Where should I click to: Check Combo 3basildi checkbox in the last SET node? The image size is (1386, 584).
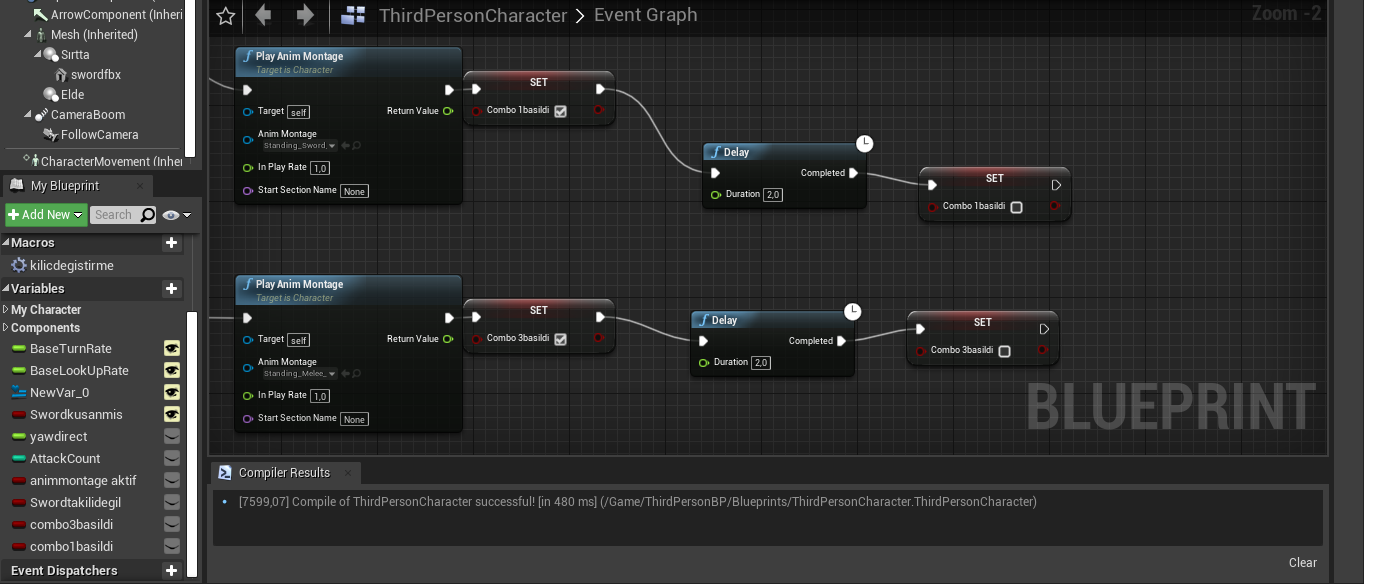1004,351
